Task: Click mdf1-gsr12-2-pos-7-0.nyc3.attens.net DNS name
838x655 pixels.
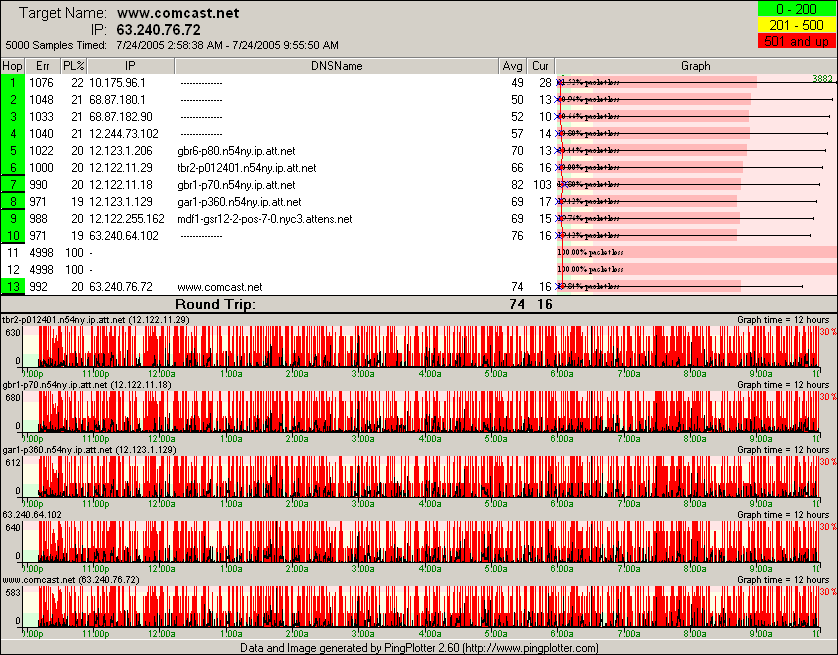Action: tap(265, 219)
